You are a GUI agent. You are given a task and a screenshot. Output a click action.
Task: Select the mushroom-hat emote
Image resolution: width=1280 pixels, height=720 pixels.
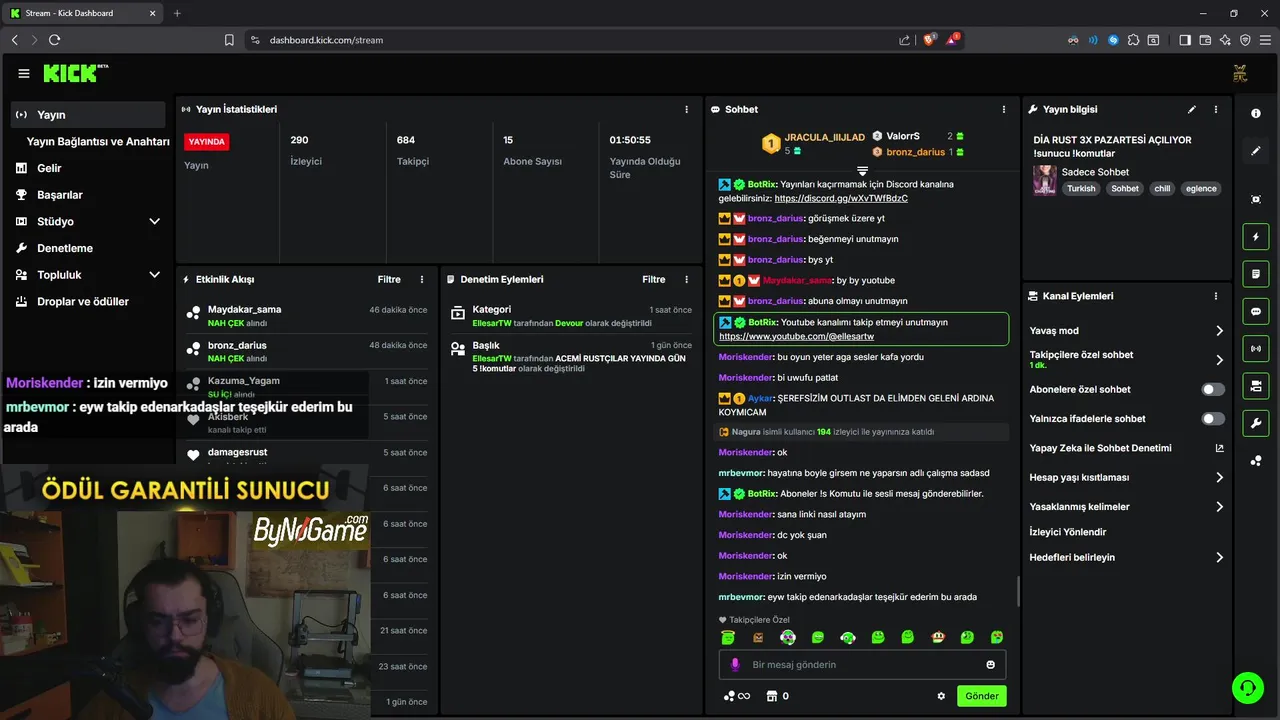938,637
